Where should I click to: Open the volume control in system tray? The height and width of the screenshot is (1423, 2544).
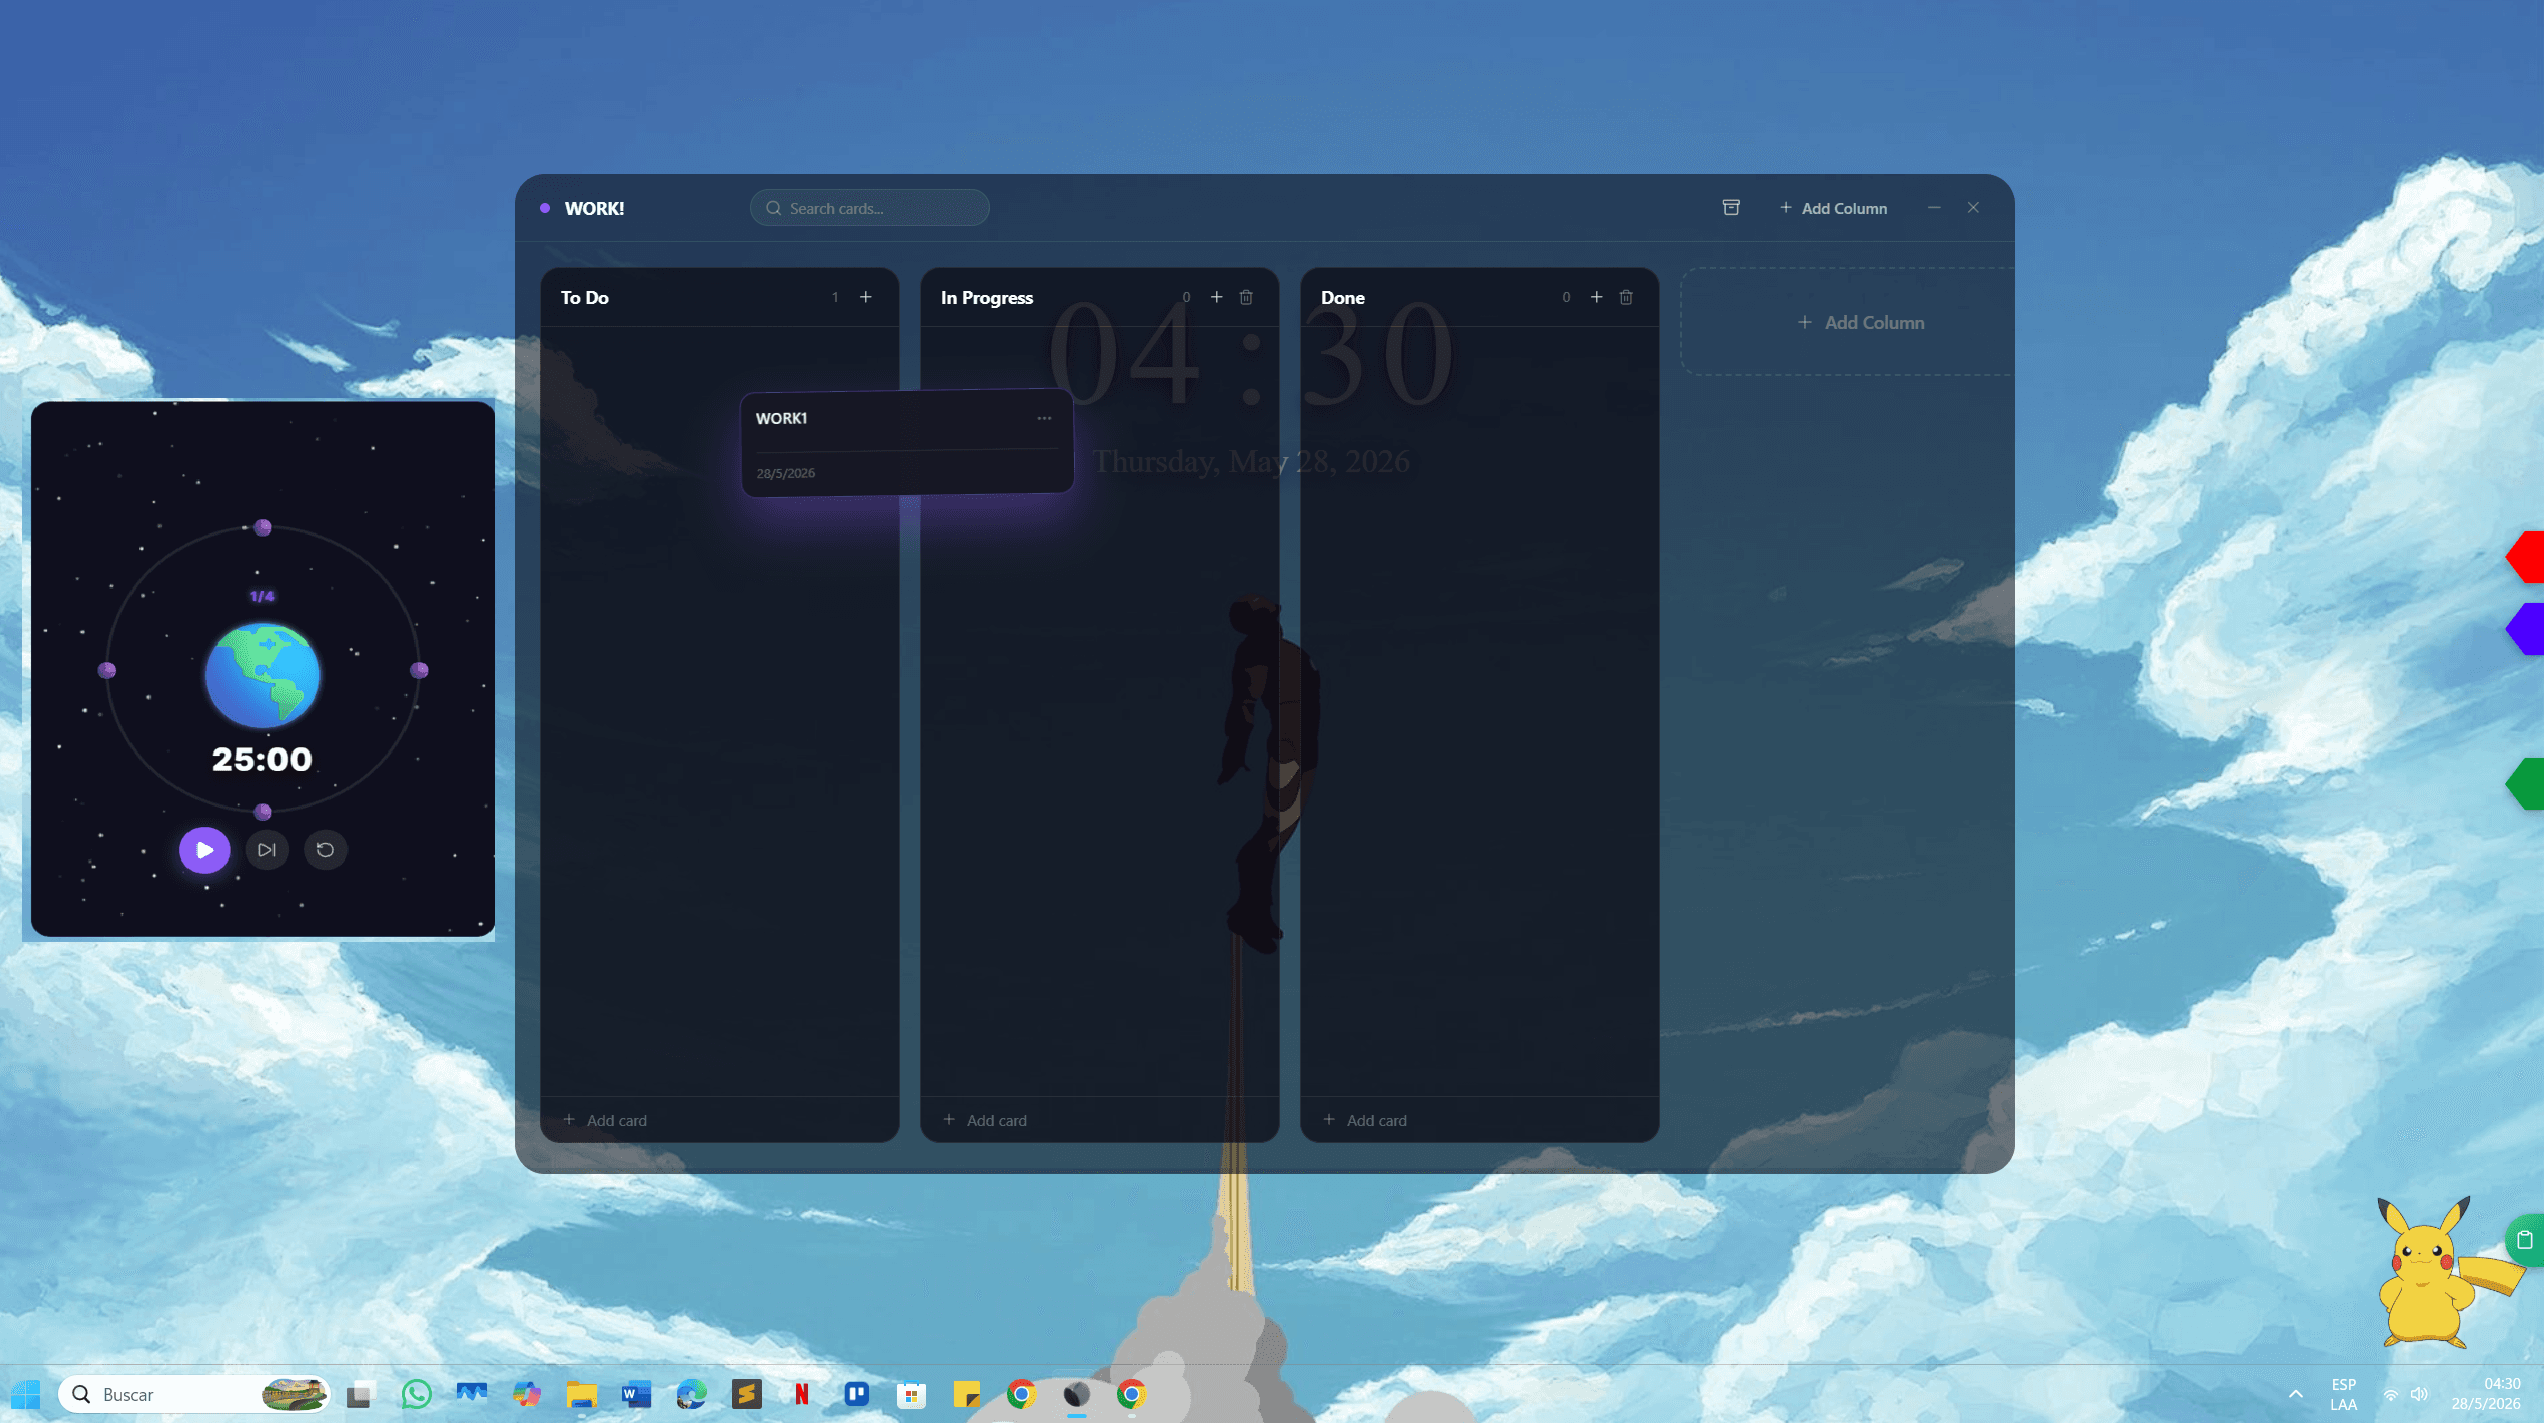click(x=2419, y=1394)
